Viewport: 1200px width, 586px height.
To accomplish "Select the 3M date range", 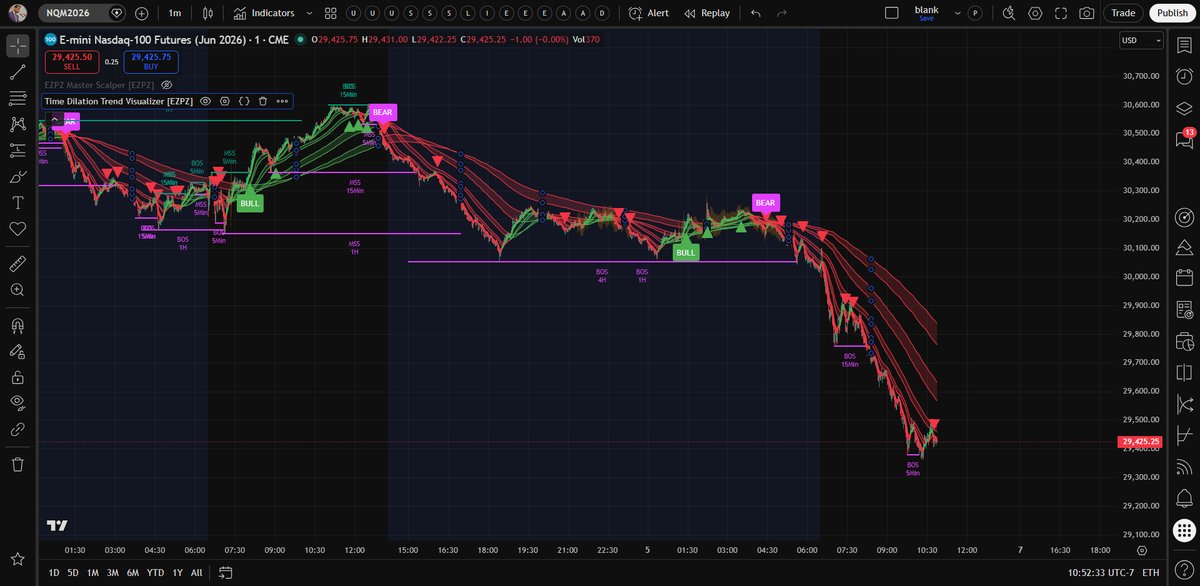I will (x=113, y=572).
